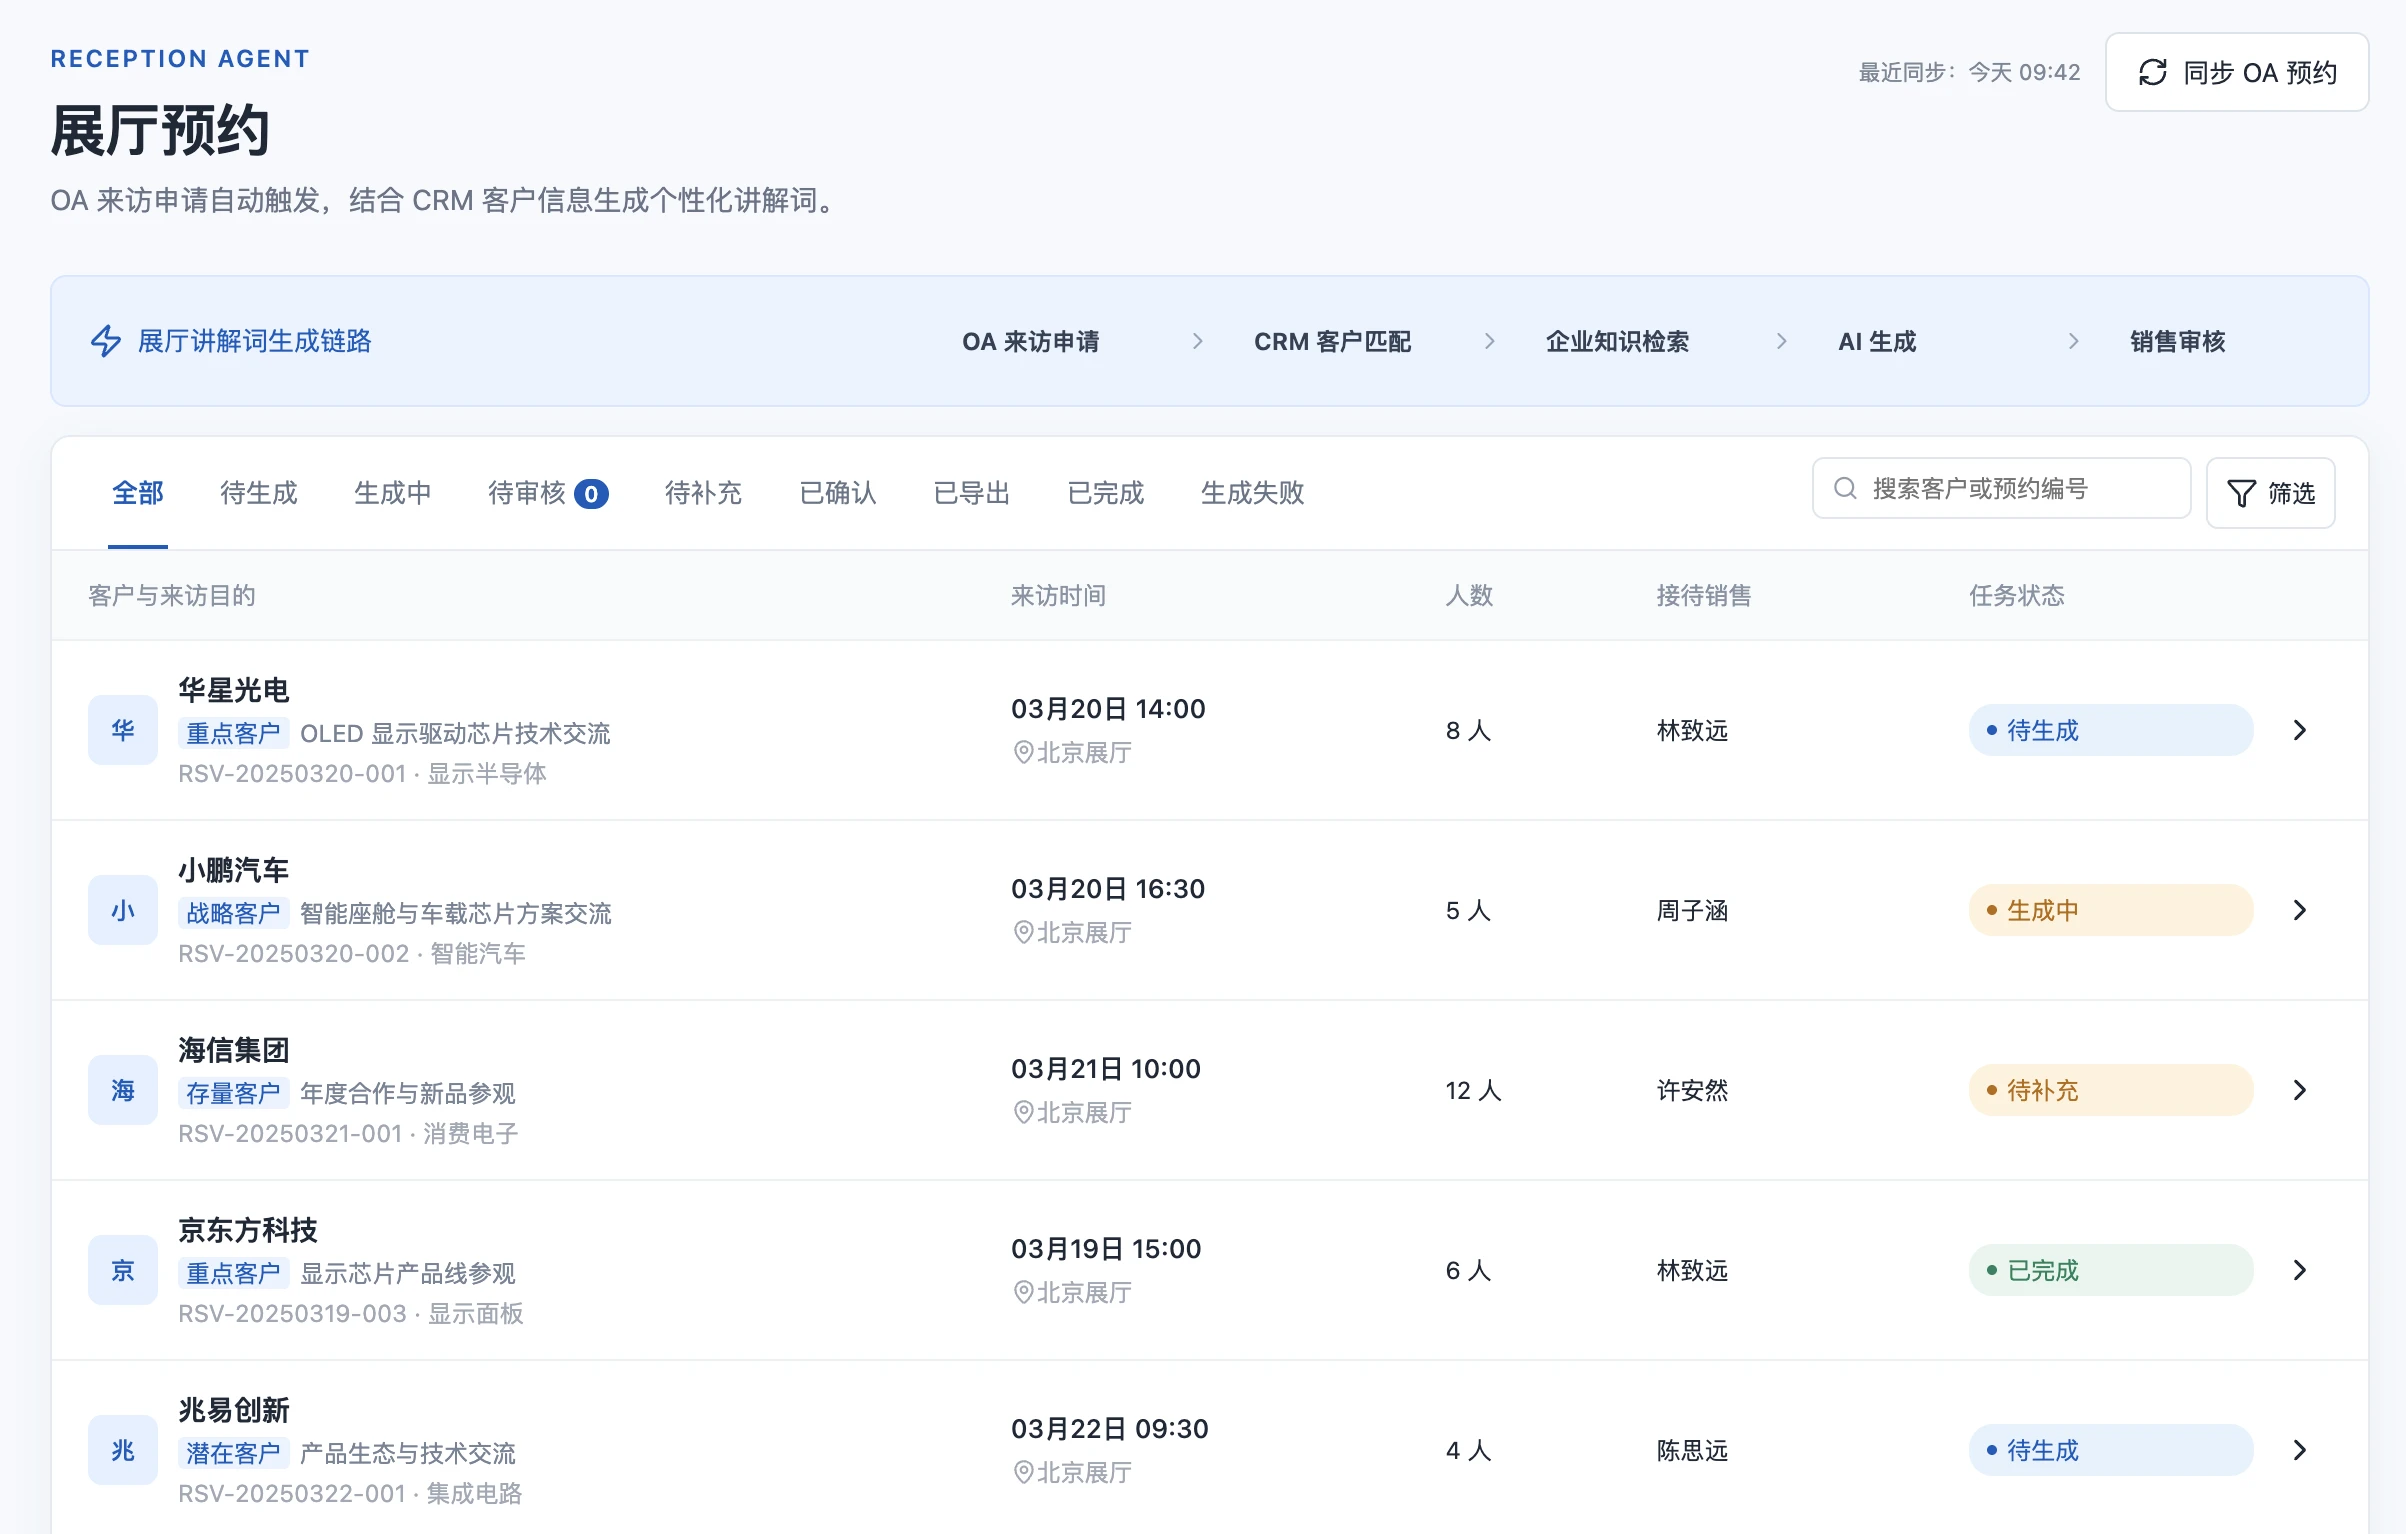Open the 筛选 filter button
Viewport: 2406px width, 1534px height.
point(2270,492)
